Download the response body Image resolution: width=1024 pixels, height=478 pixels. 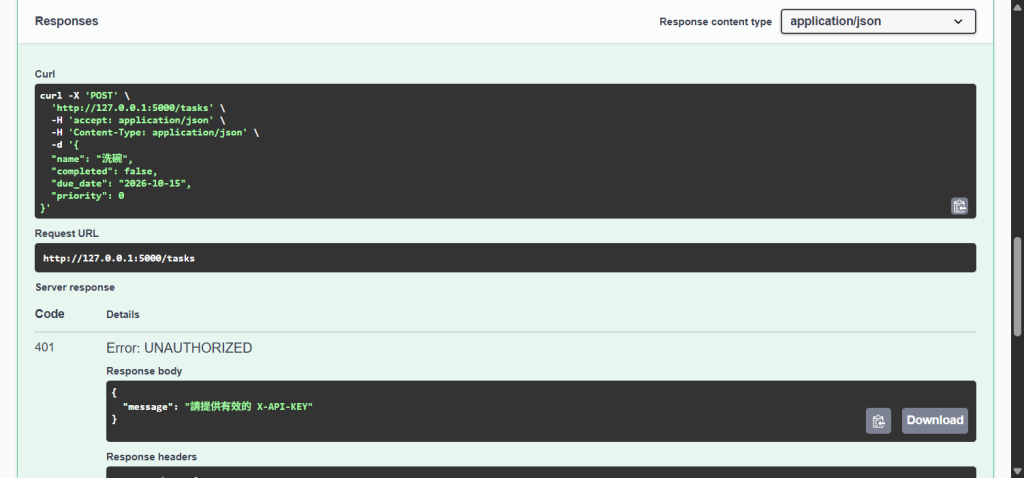coord(935,421)
